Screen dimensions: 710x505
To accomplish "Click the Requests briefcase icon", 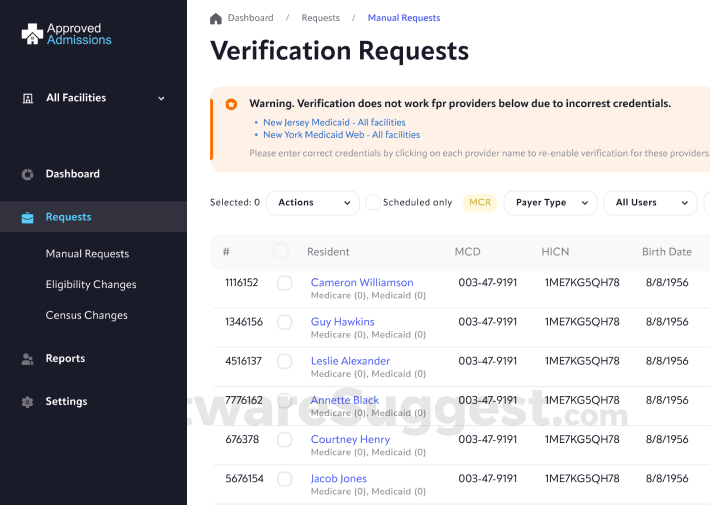I will pyautogui.click(x=27, y=217).
